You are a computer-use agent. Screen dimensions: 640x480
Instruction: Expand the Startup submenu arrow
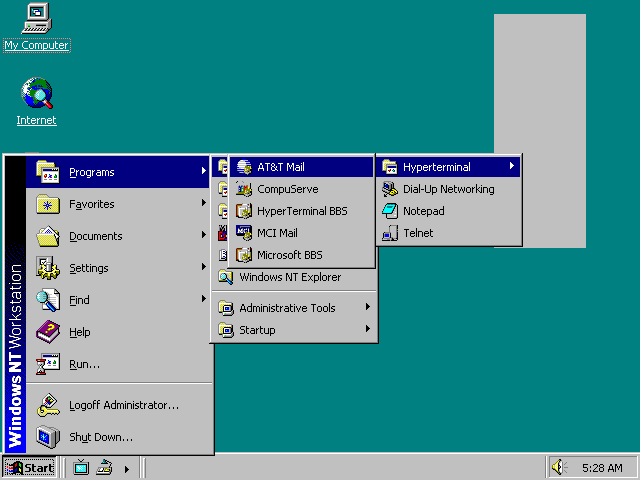click(x=368, y=329)
